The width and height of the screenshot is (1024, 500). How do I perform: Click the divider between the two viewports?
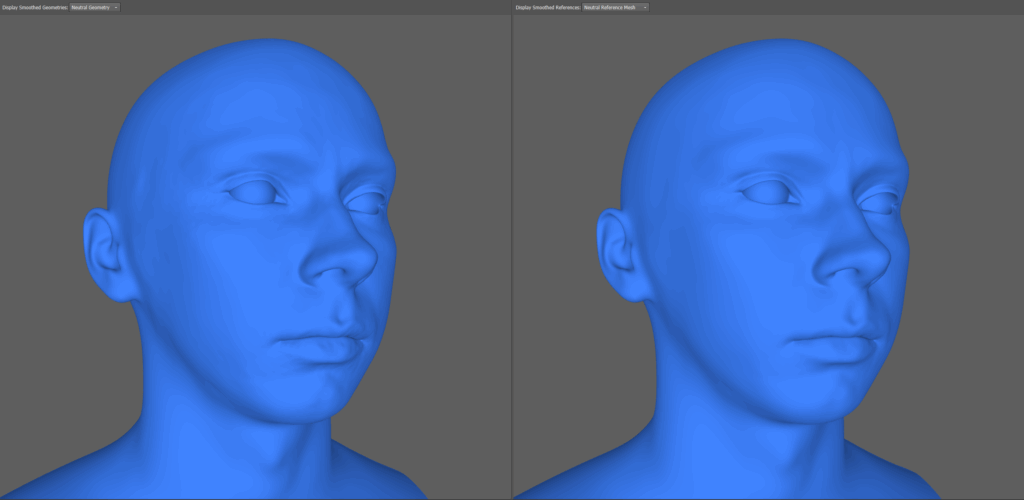(x=511, y=250)
